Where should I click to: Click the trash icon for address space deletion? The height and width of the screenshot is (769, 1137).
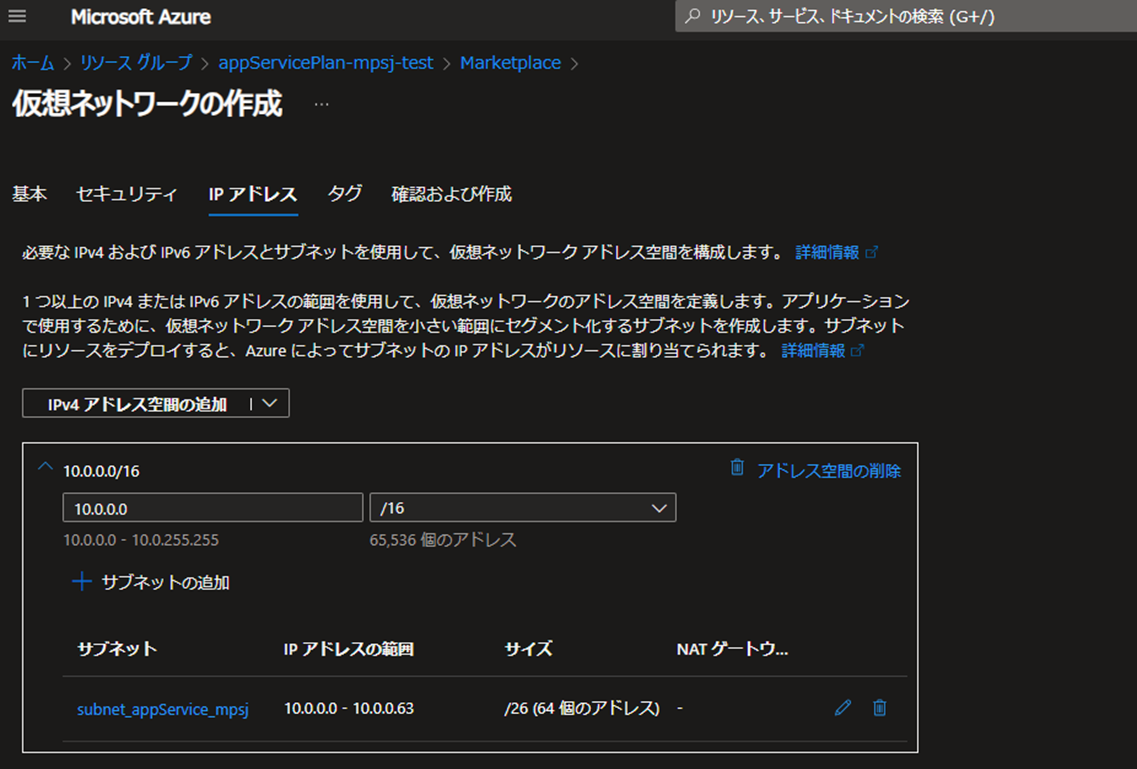737,467
